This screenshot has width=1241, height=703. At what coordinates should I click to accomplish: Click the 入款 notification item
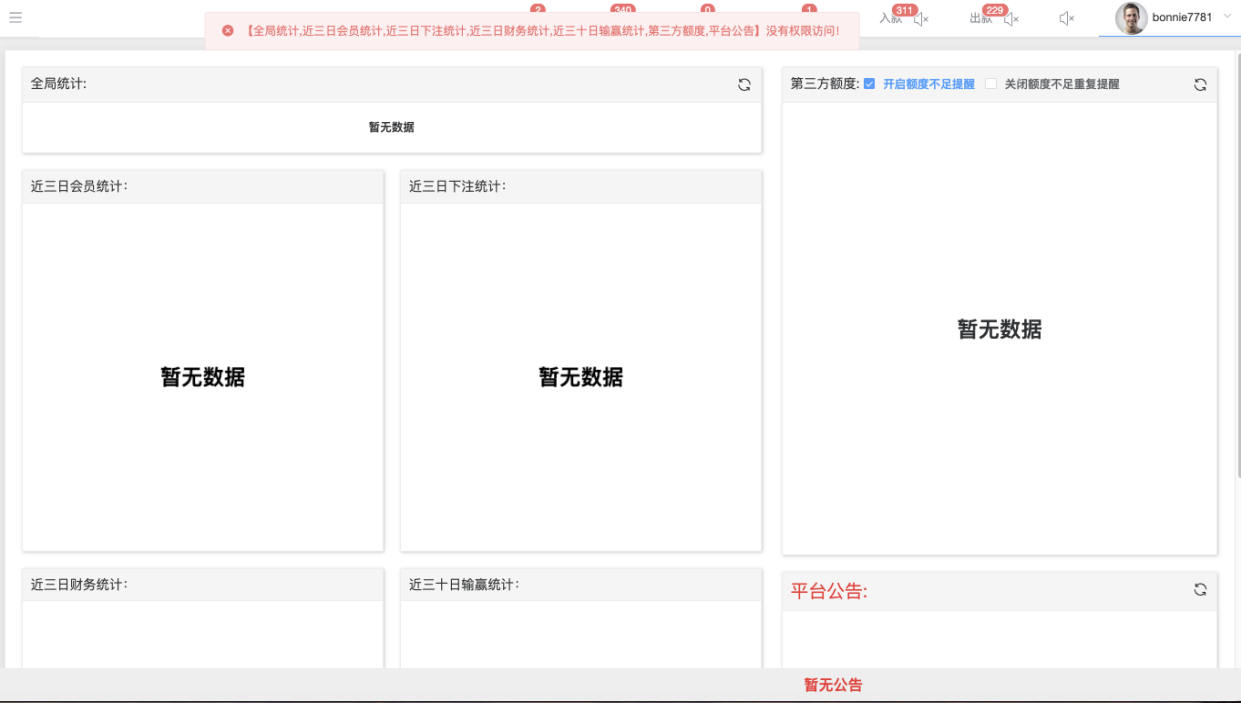(x=890, y=19)
